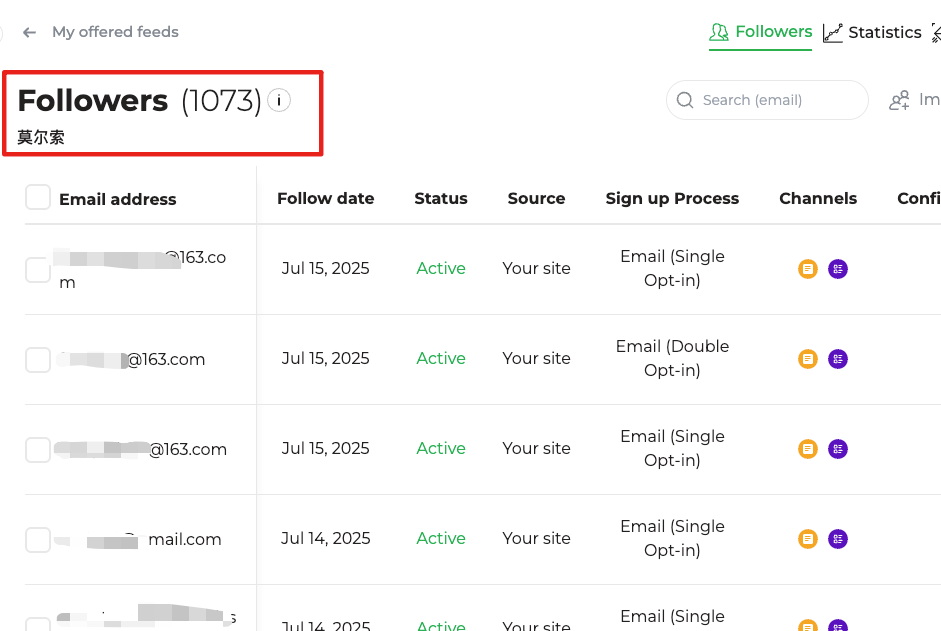Viewport: 941px width, 631px height.
Task: Select the checkbox for the mail.com follower
Action: point(38,540)
